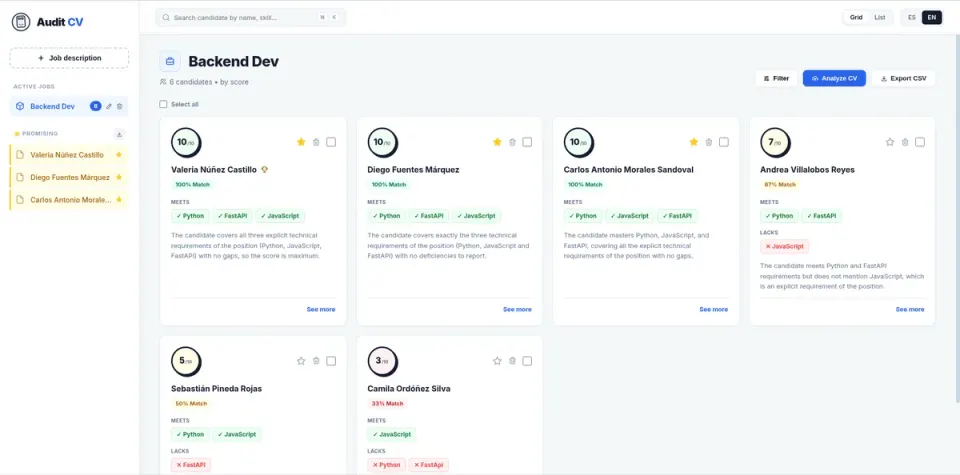Trash the Diego Fuentes Márquez card
Viewport: 960px width, 475px height.
(x=512, y=142)
